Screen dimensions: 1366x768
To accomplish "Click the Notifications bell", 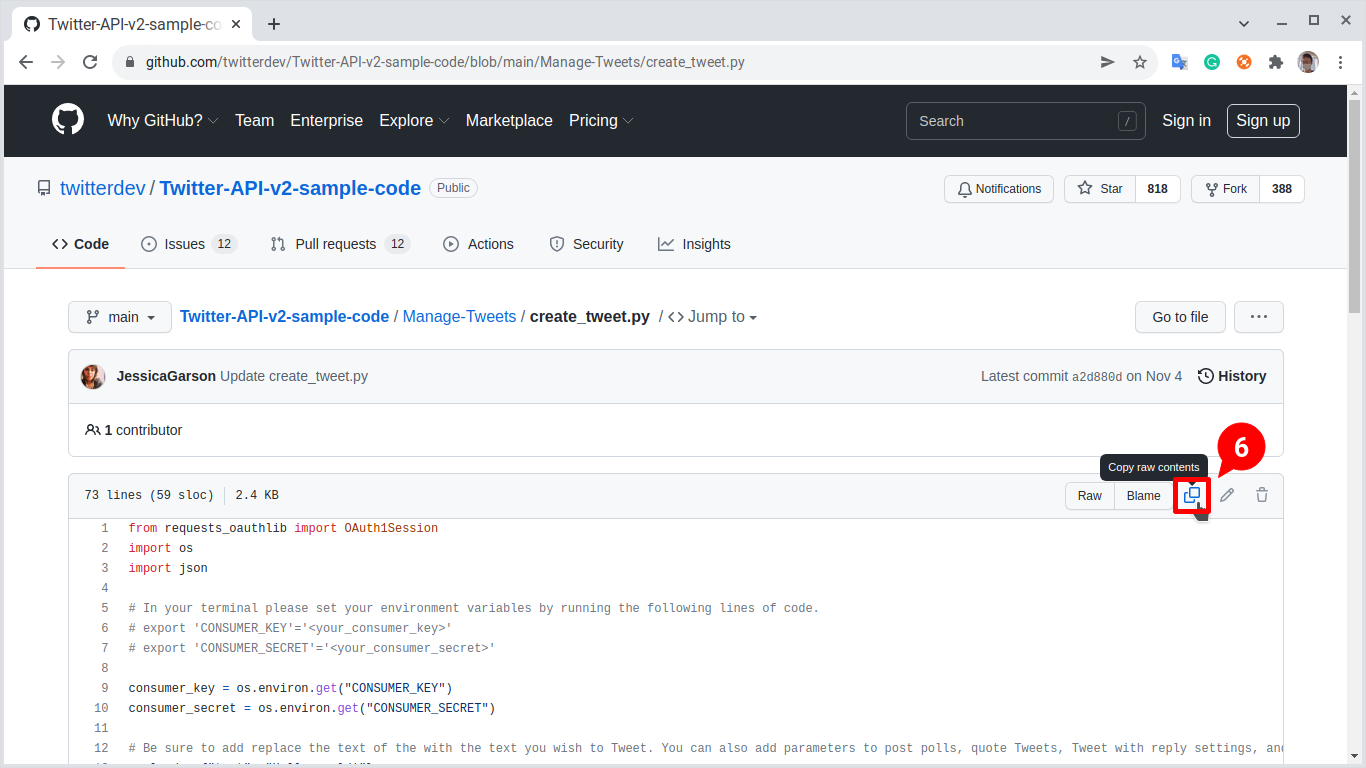I will [x=998, y=188].
